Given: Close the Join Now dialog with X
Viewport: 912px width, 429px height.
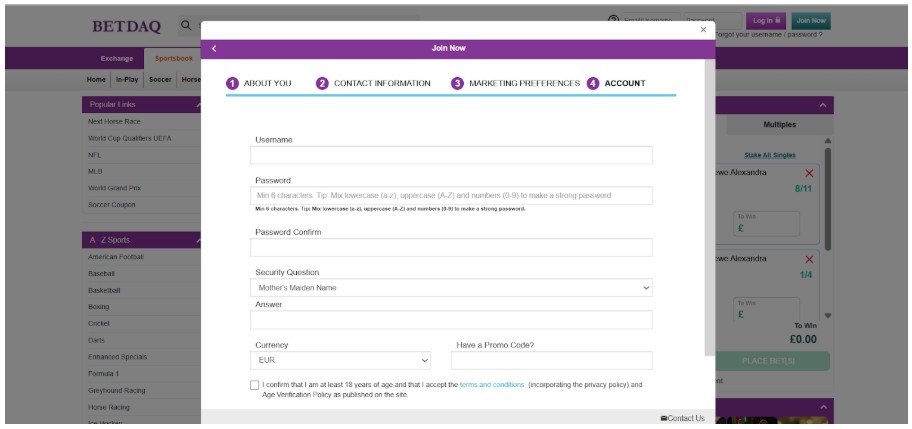Looking at the screenshot, I should pyautogui.click(x=701, y=29).
